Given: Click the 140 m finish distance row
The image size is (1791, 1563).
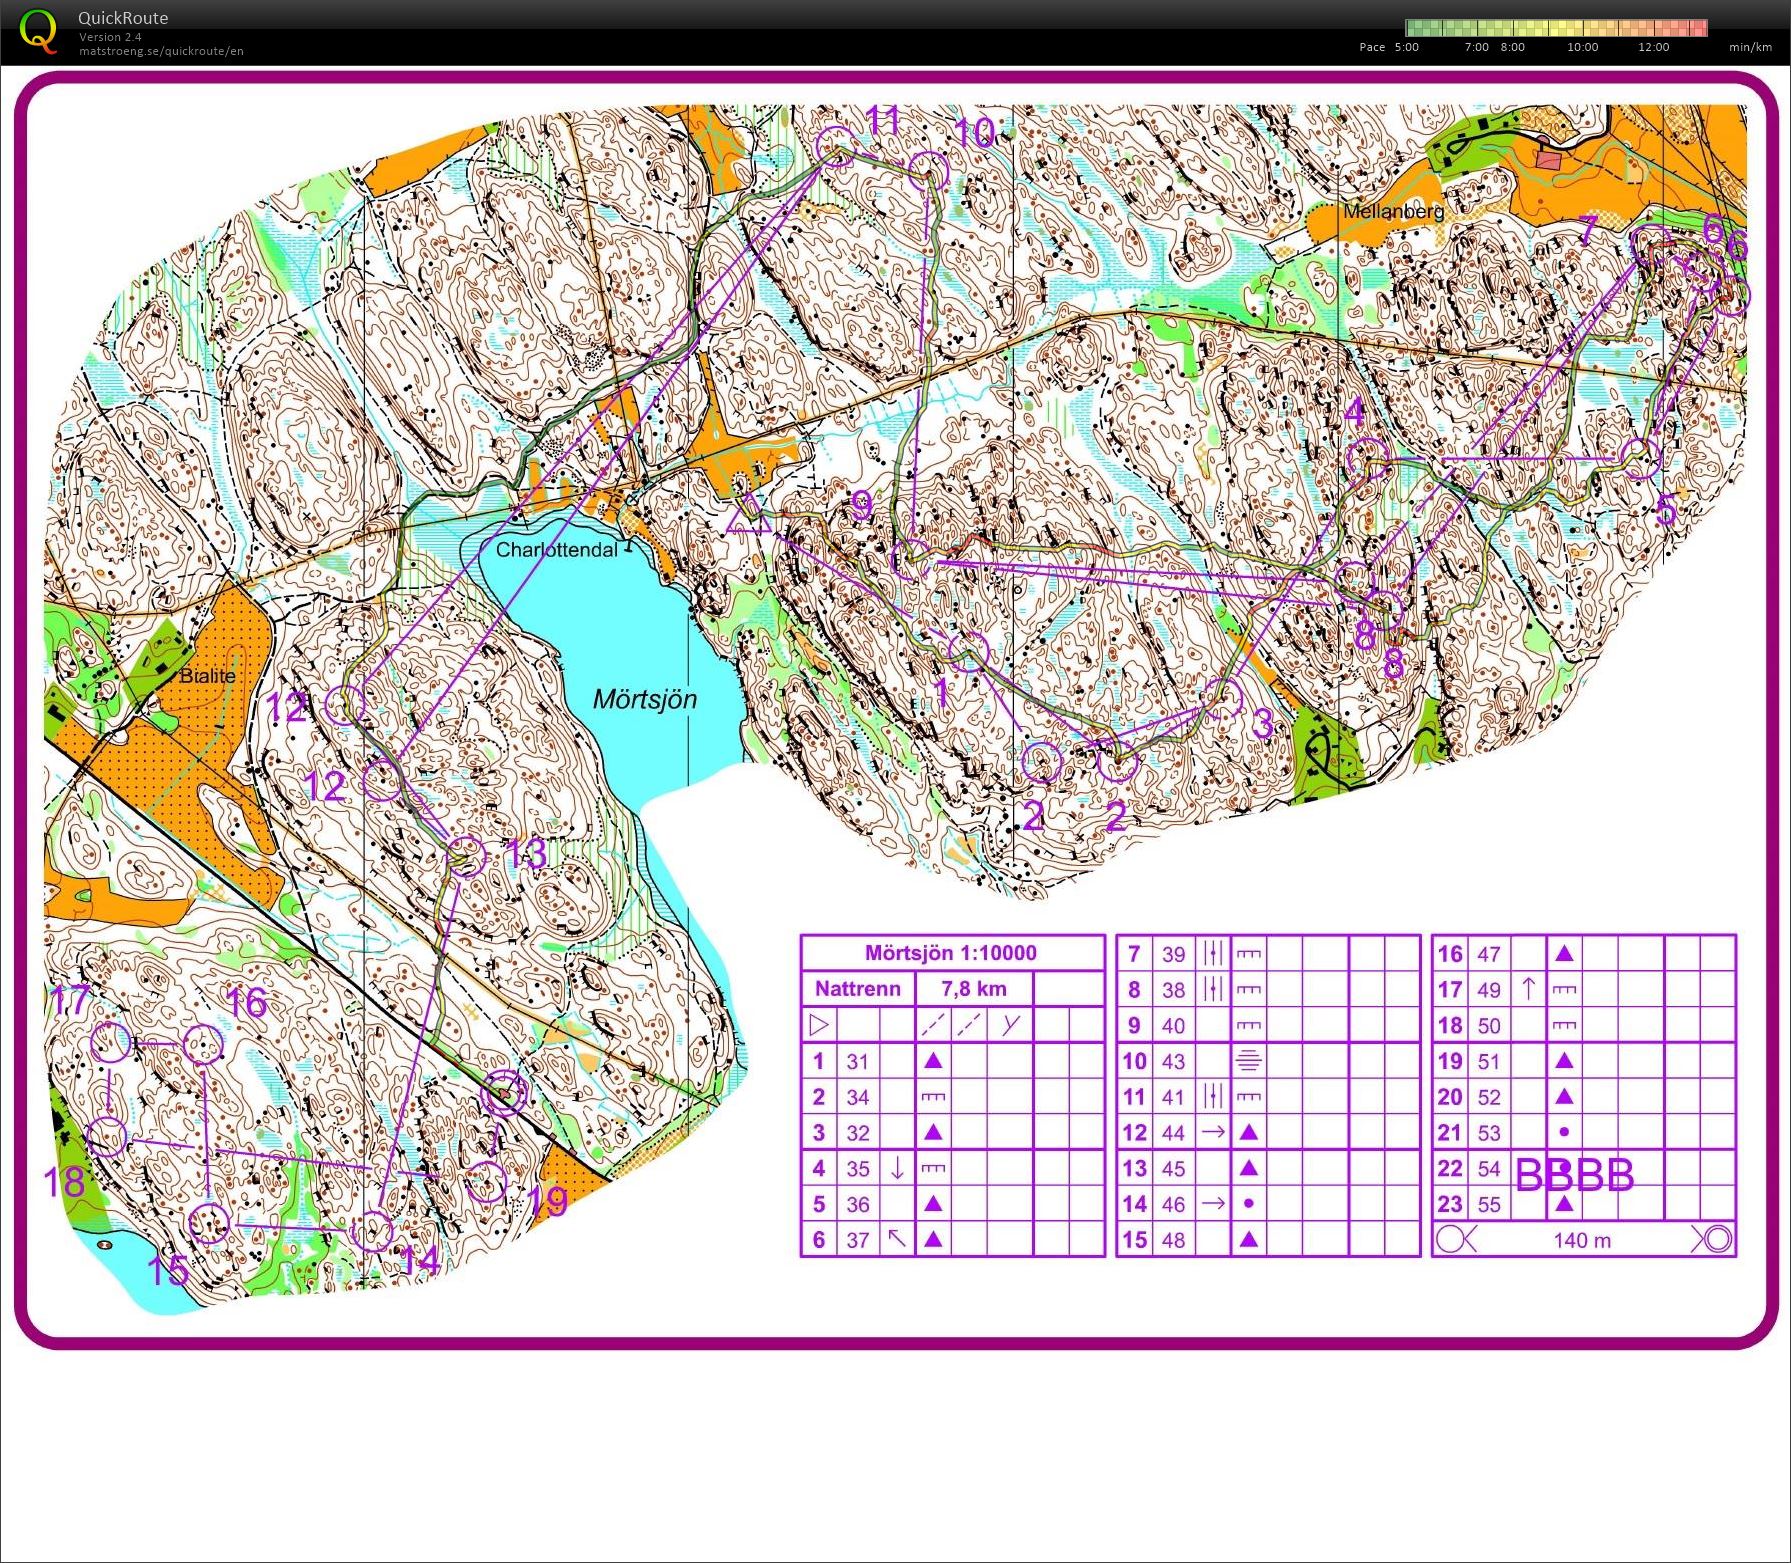Looking at the screenshot, I should point(1583,1240).
